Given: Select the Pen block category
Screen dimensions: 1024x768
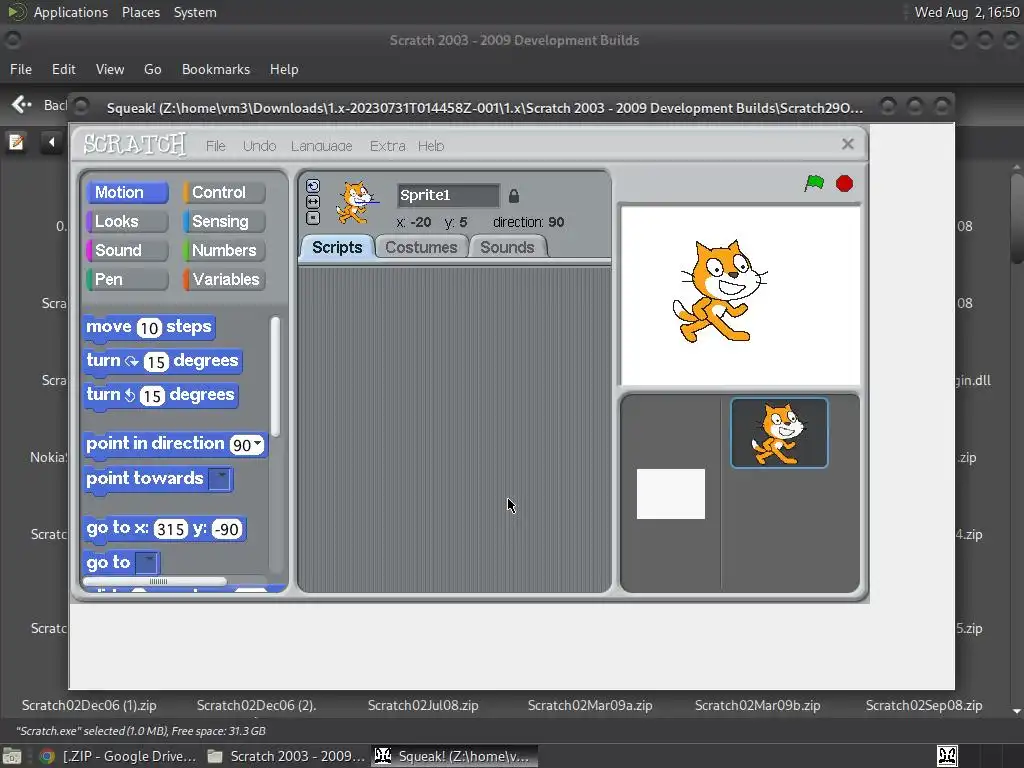Looking at the screenshot, I should [x=127, y=280].
